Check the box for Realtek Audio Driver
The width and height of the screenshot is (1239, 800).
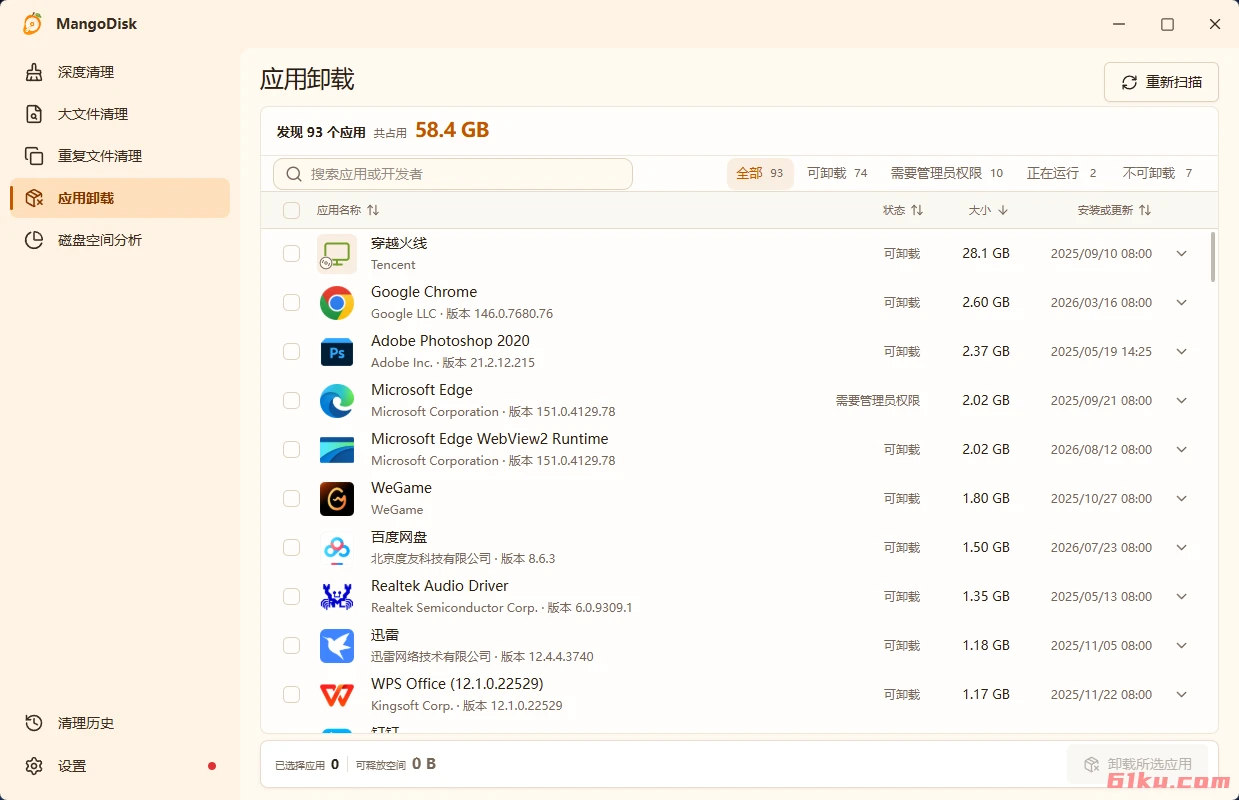tap(291, 597)
